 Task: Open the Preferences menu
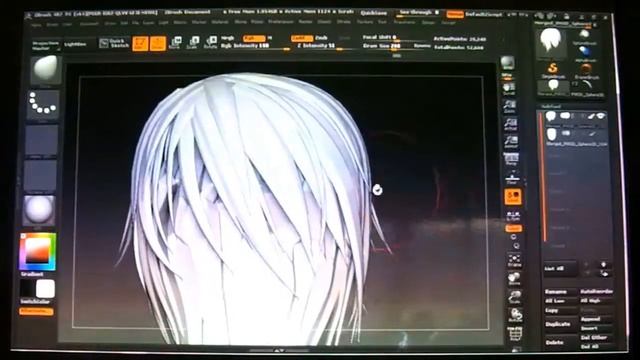280,22
